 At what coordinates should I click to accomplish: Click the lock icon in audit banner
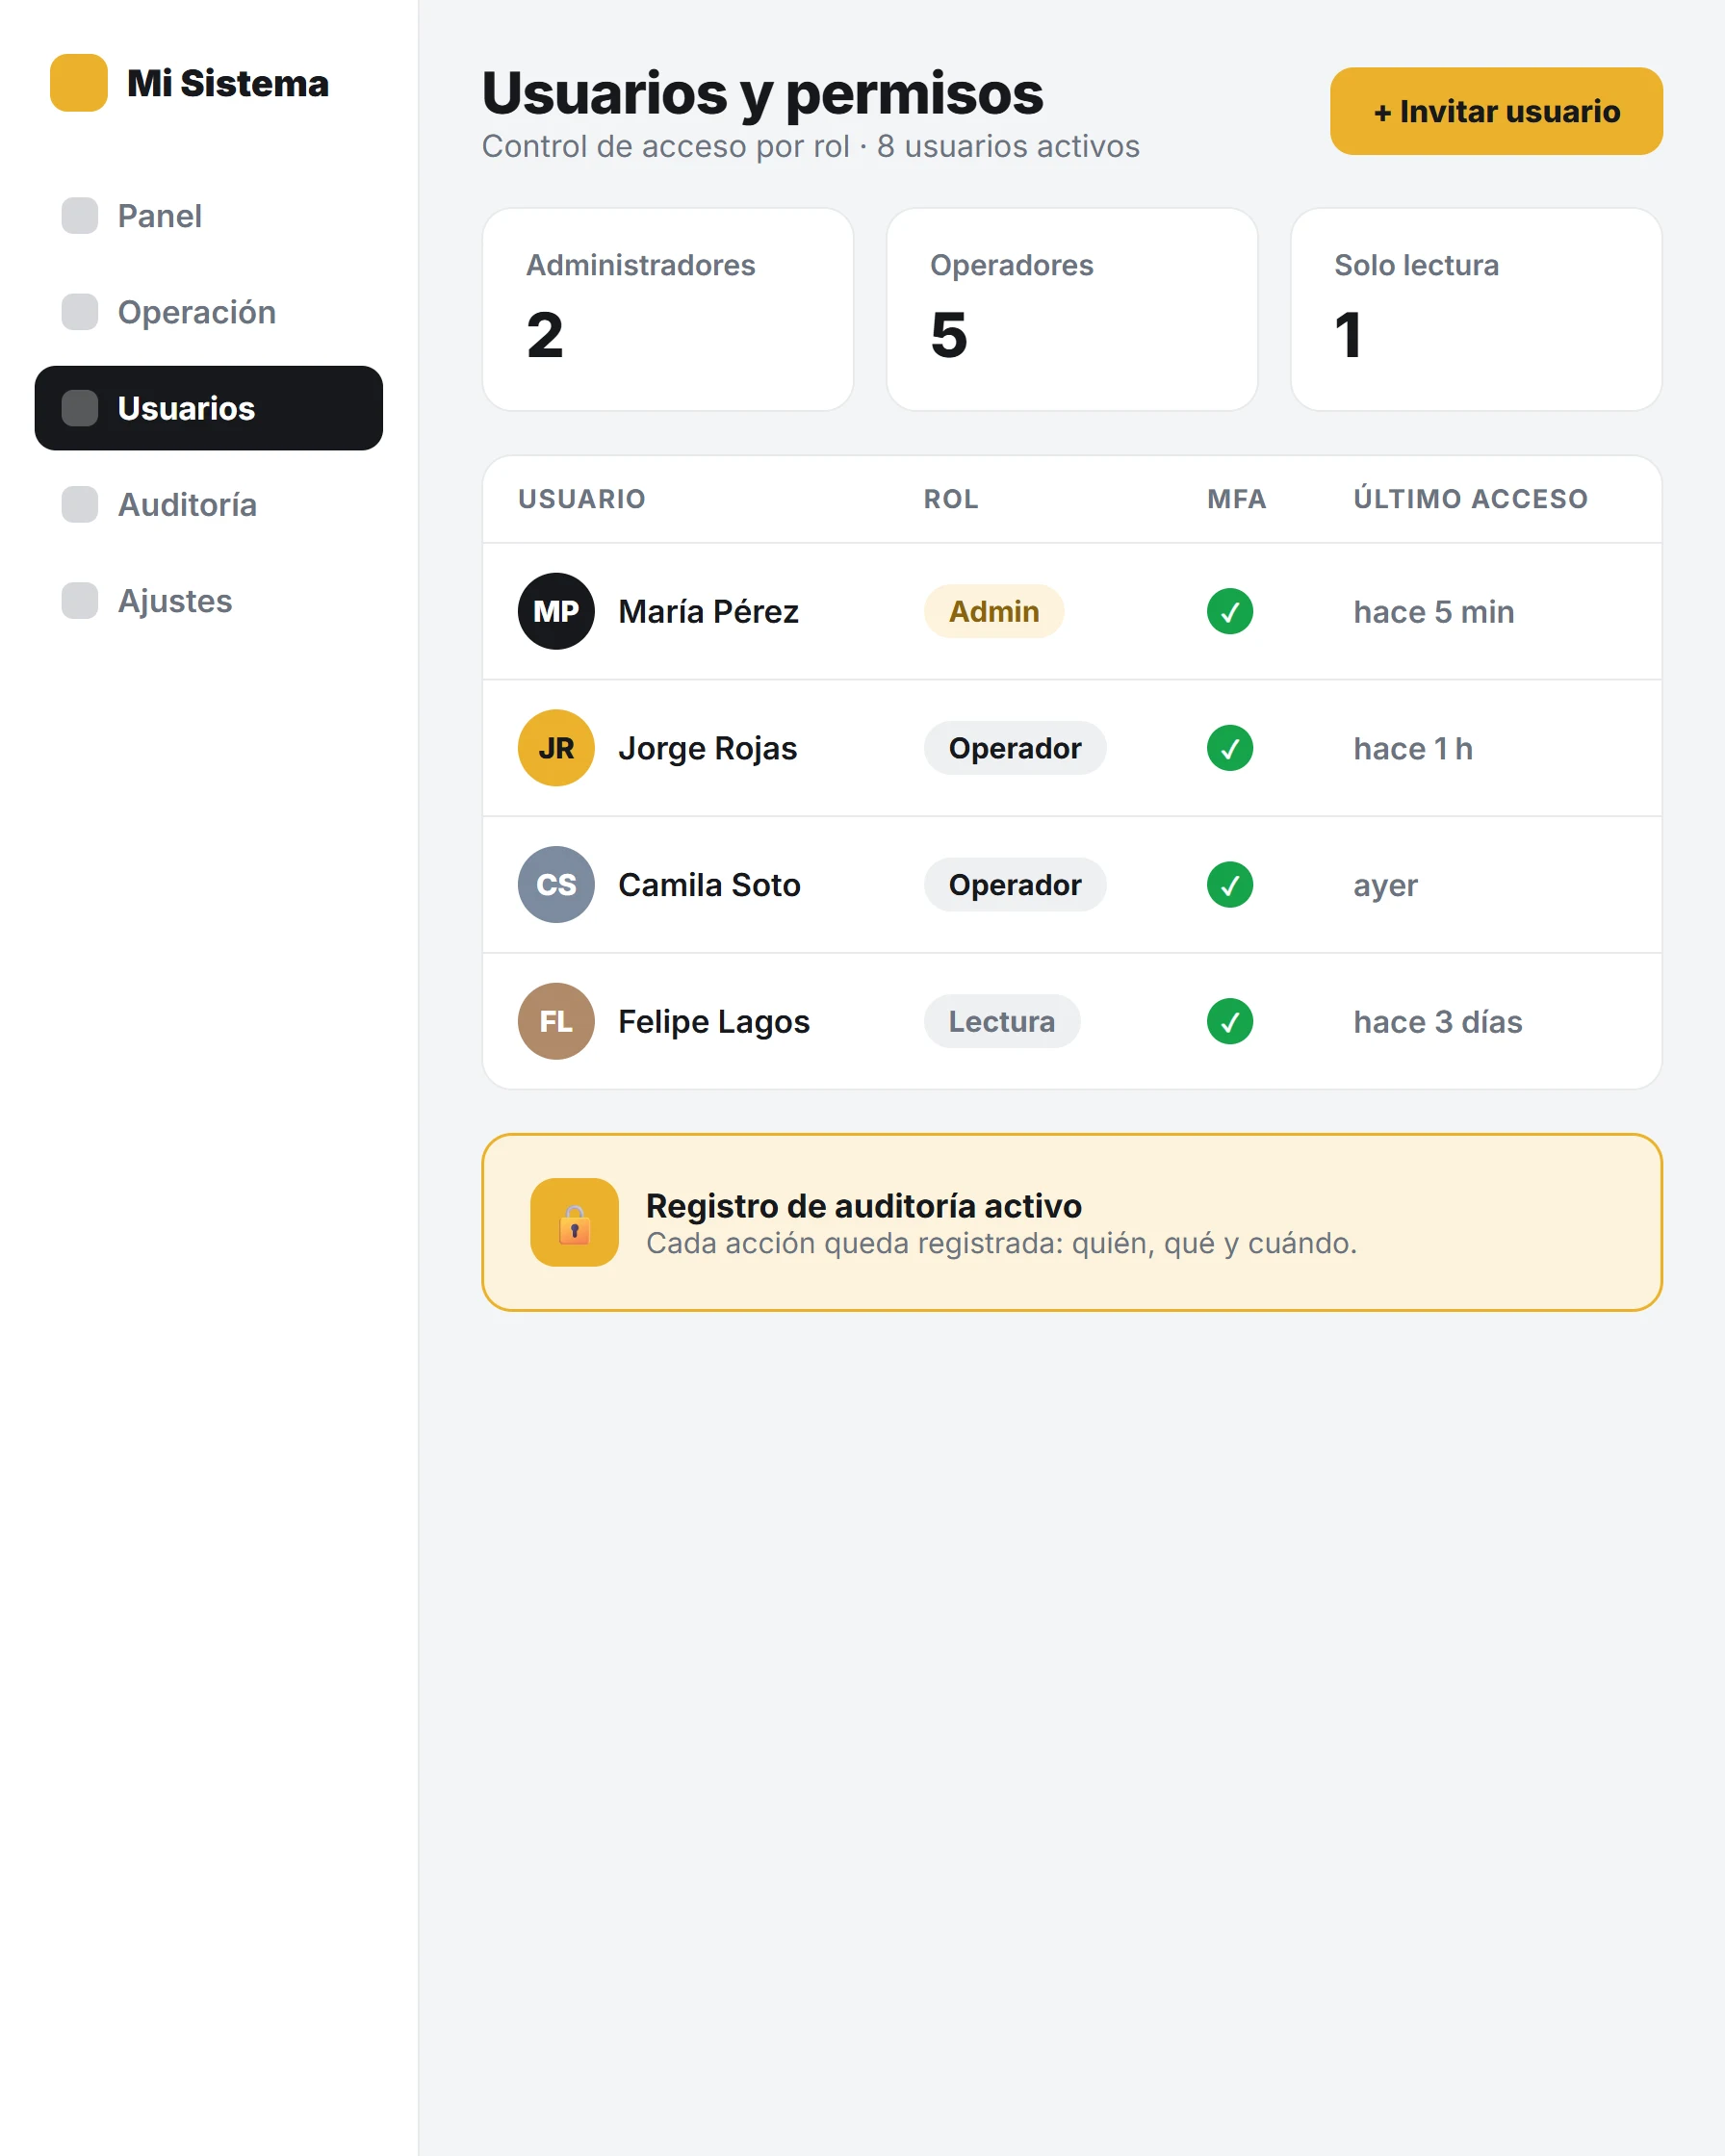[x=574, y=1222]
